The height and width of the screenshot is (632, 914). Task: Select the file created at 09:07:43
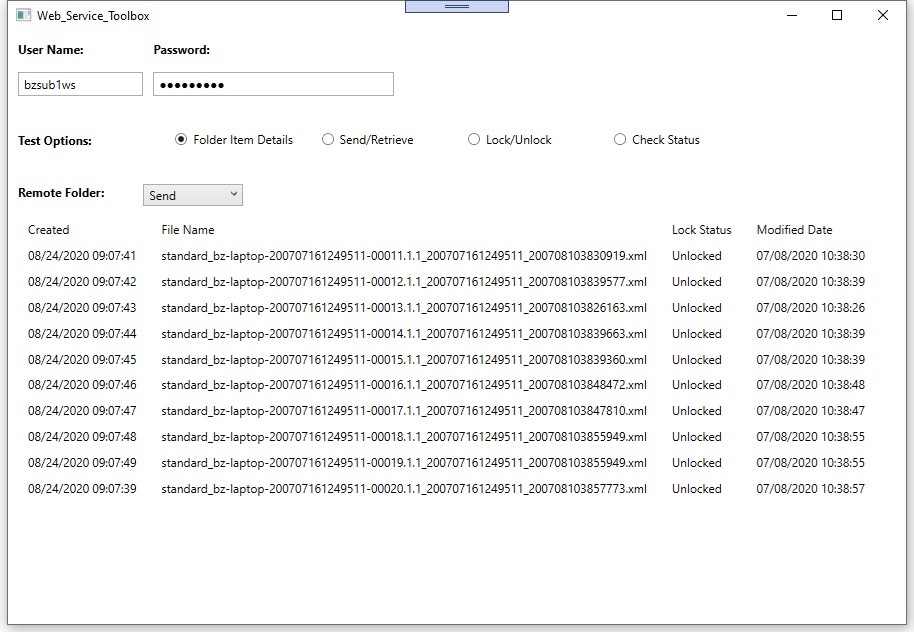click(x=404, y=308)
